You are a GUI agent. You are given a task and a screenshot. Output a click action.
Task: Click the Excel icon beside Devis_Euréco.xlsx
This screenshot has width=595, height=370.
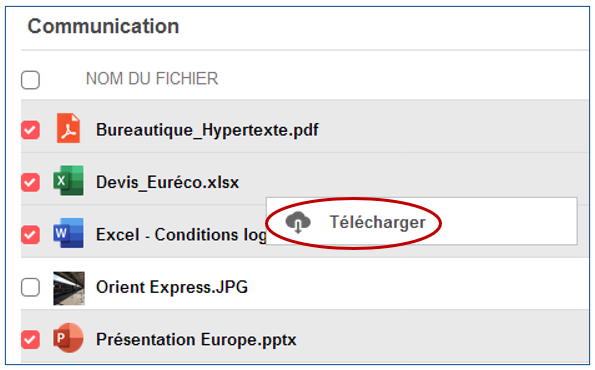point(68,181)
